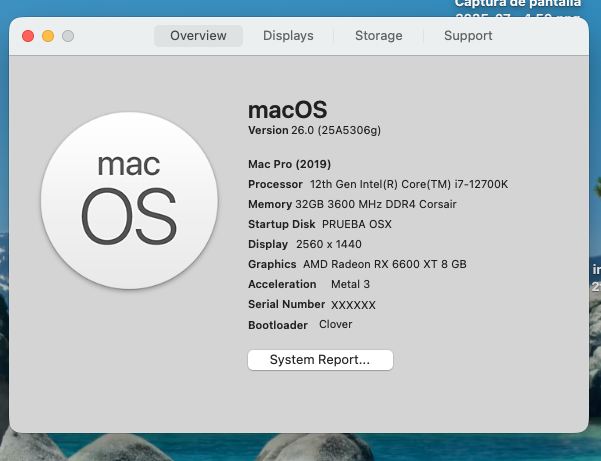Switch to the Overview tab

(198, 36)
